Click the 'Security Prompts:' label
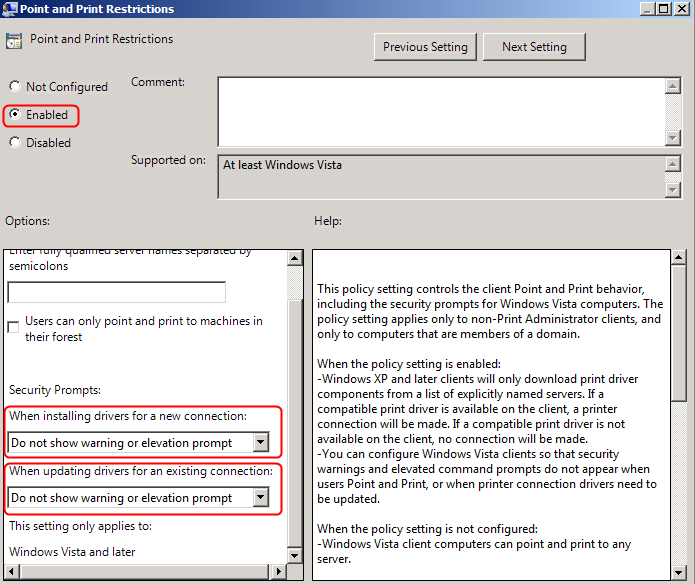 (x=55, y=390)
